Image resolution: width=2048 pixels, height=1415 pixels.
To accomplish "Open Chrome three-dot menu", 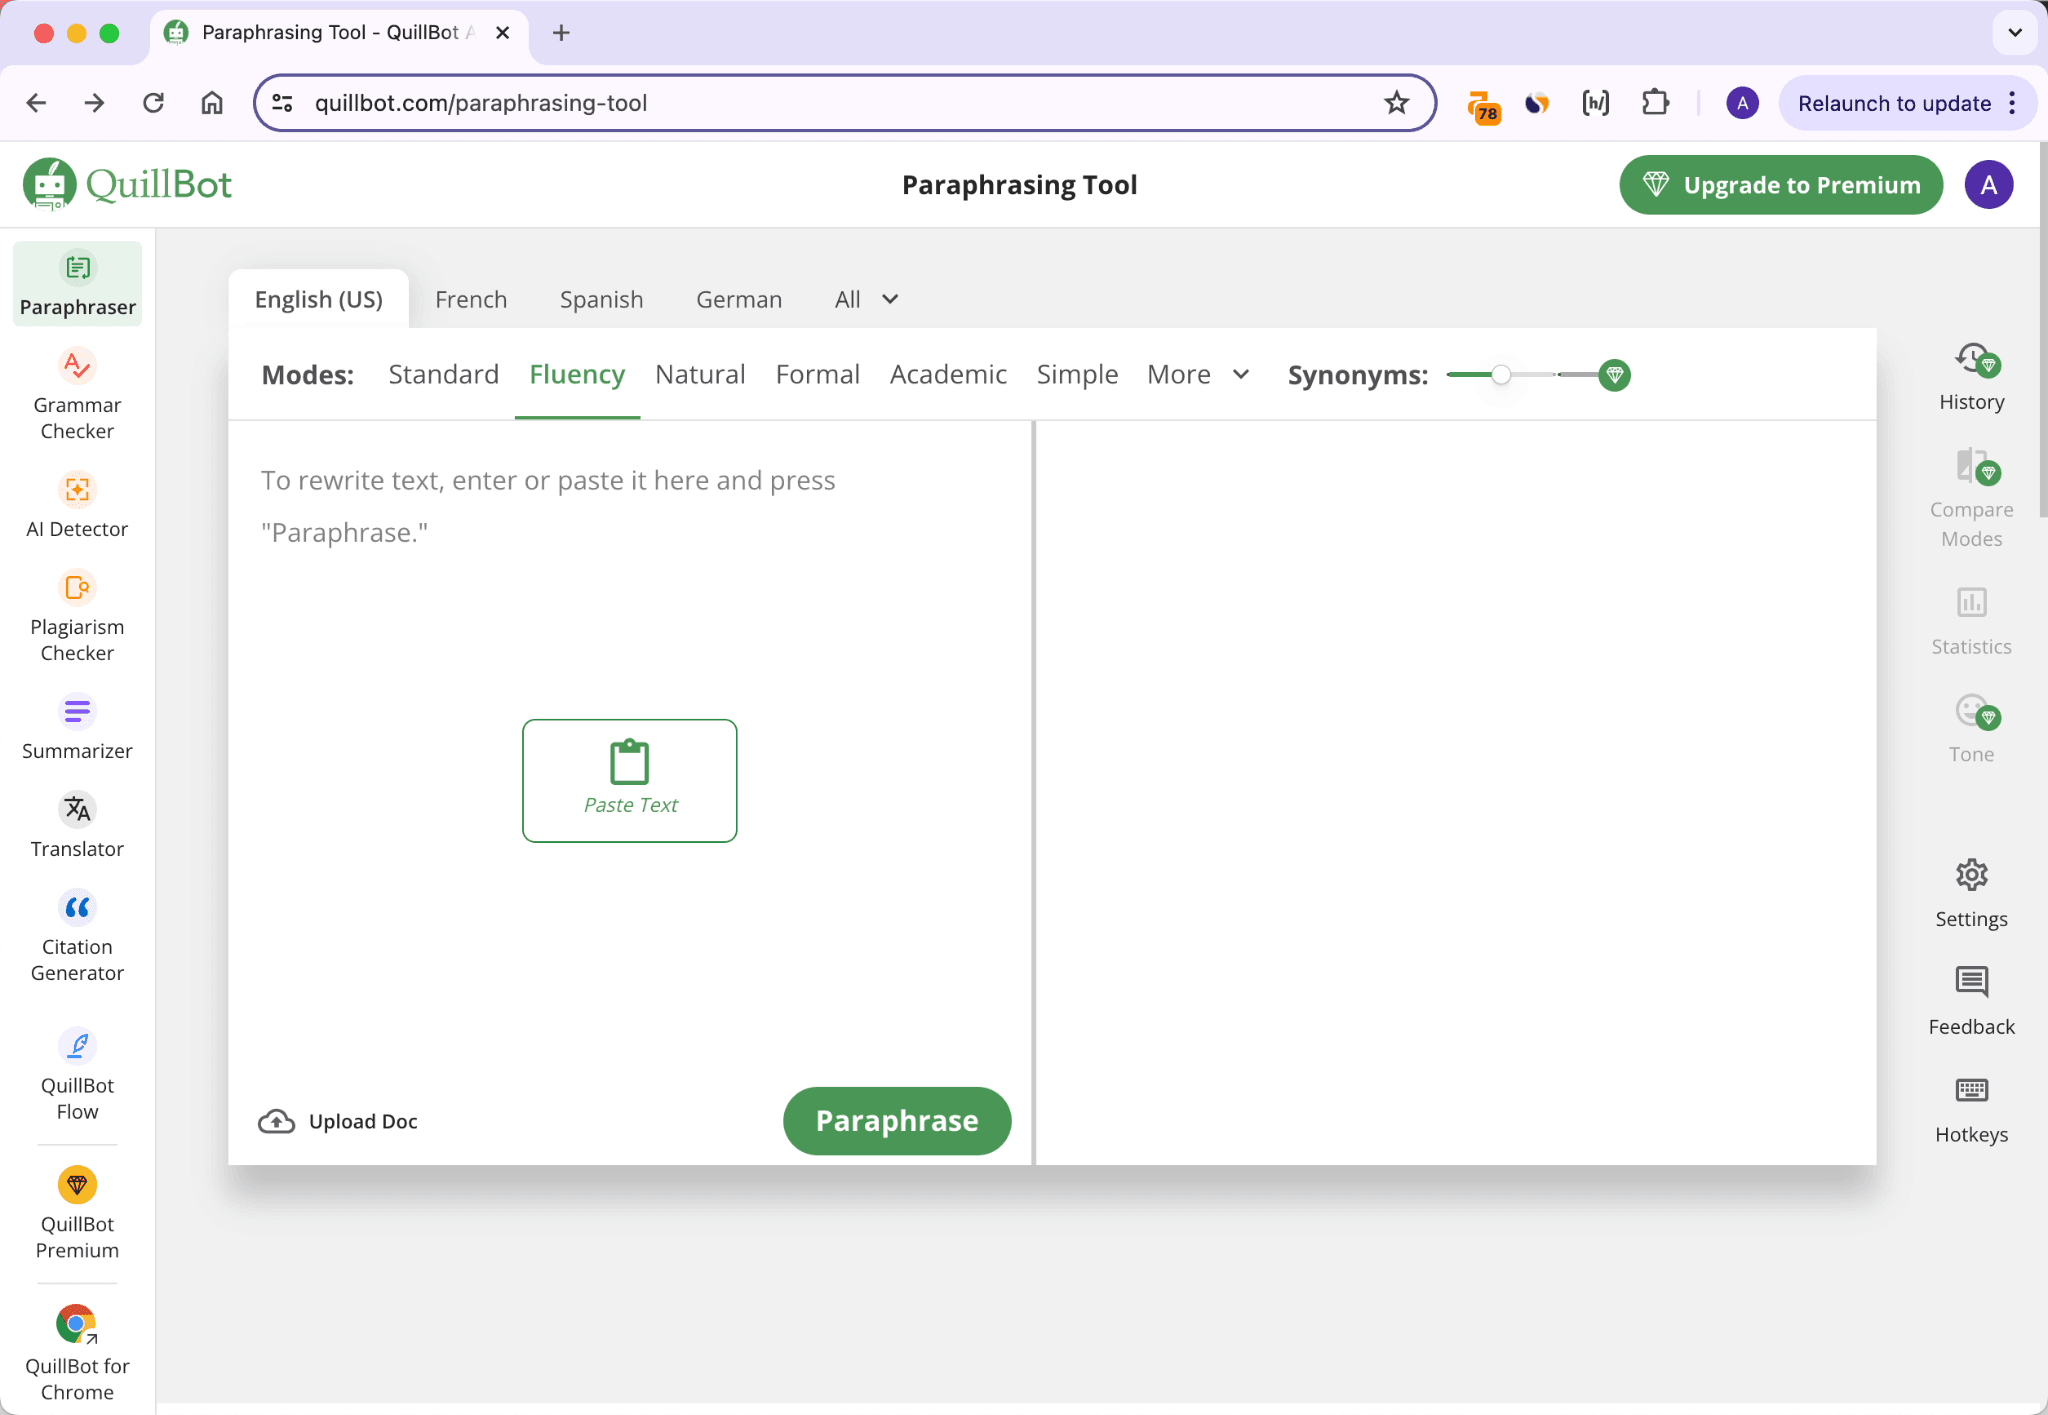I will tap(2012, 103).
